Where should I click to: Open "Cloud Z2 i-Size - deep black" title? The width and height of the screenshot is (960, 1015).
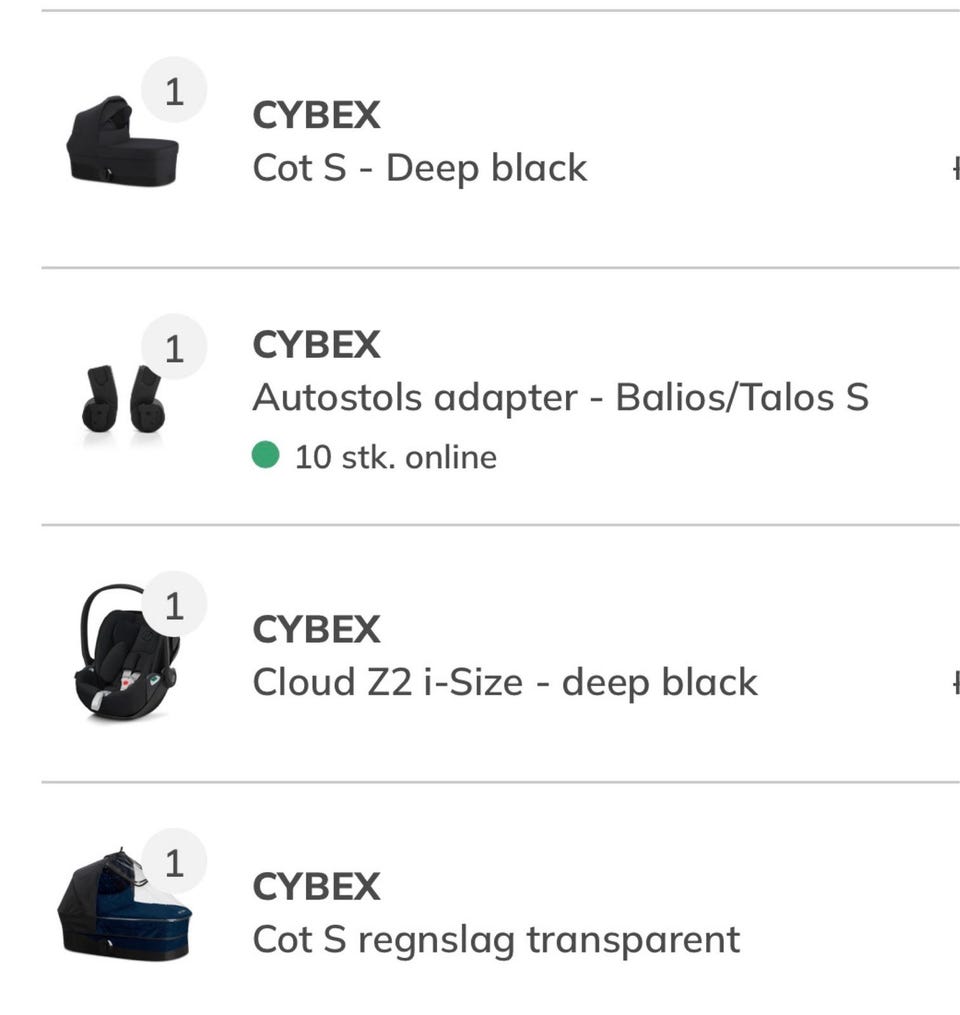(505, 682)
